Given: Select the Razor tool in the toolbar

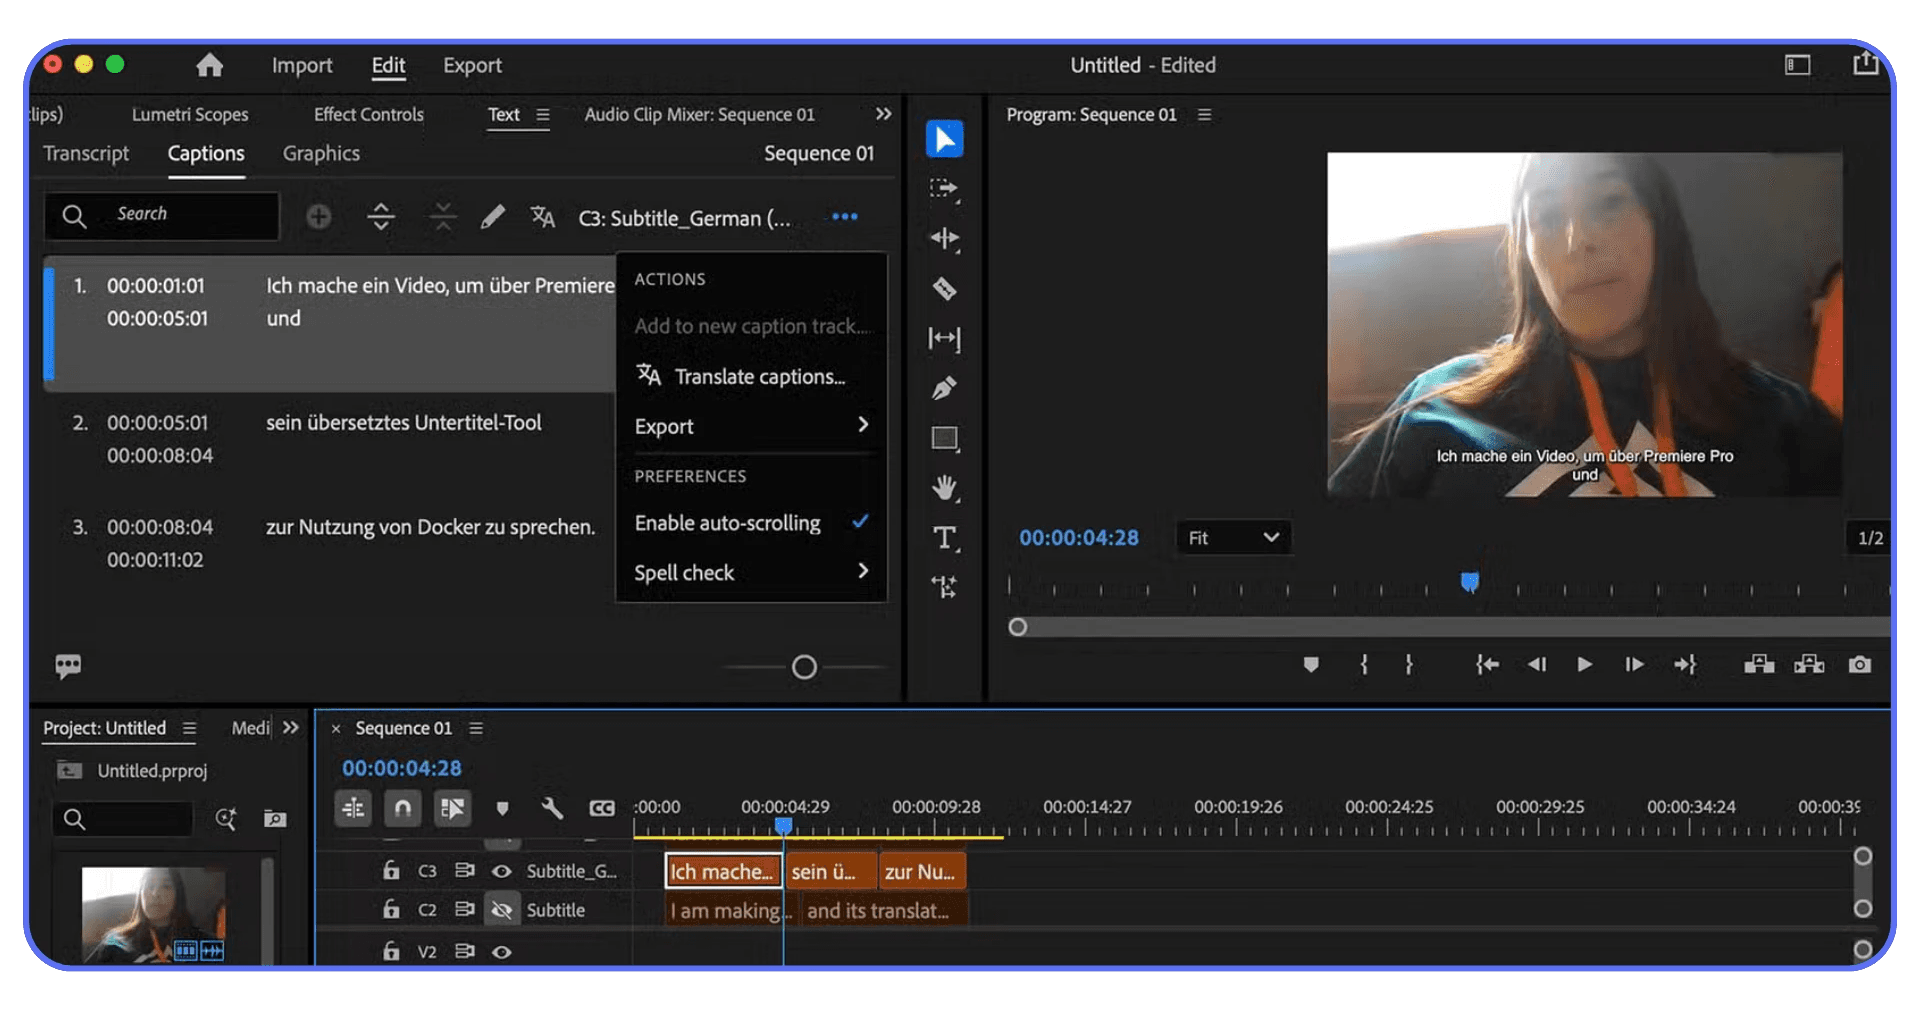Looking at the screenshot, I should [943, 290].
